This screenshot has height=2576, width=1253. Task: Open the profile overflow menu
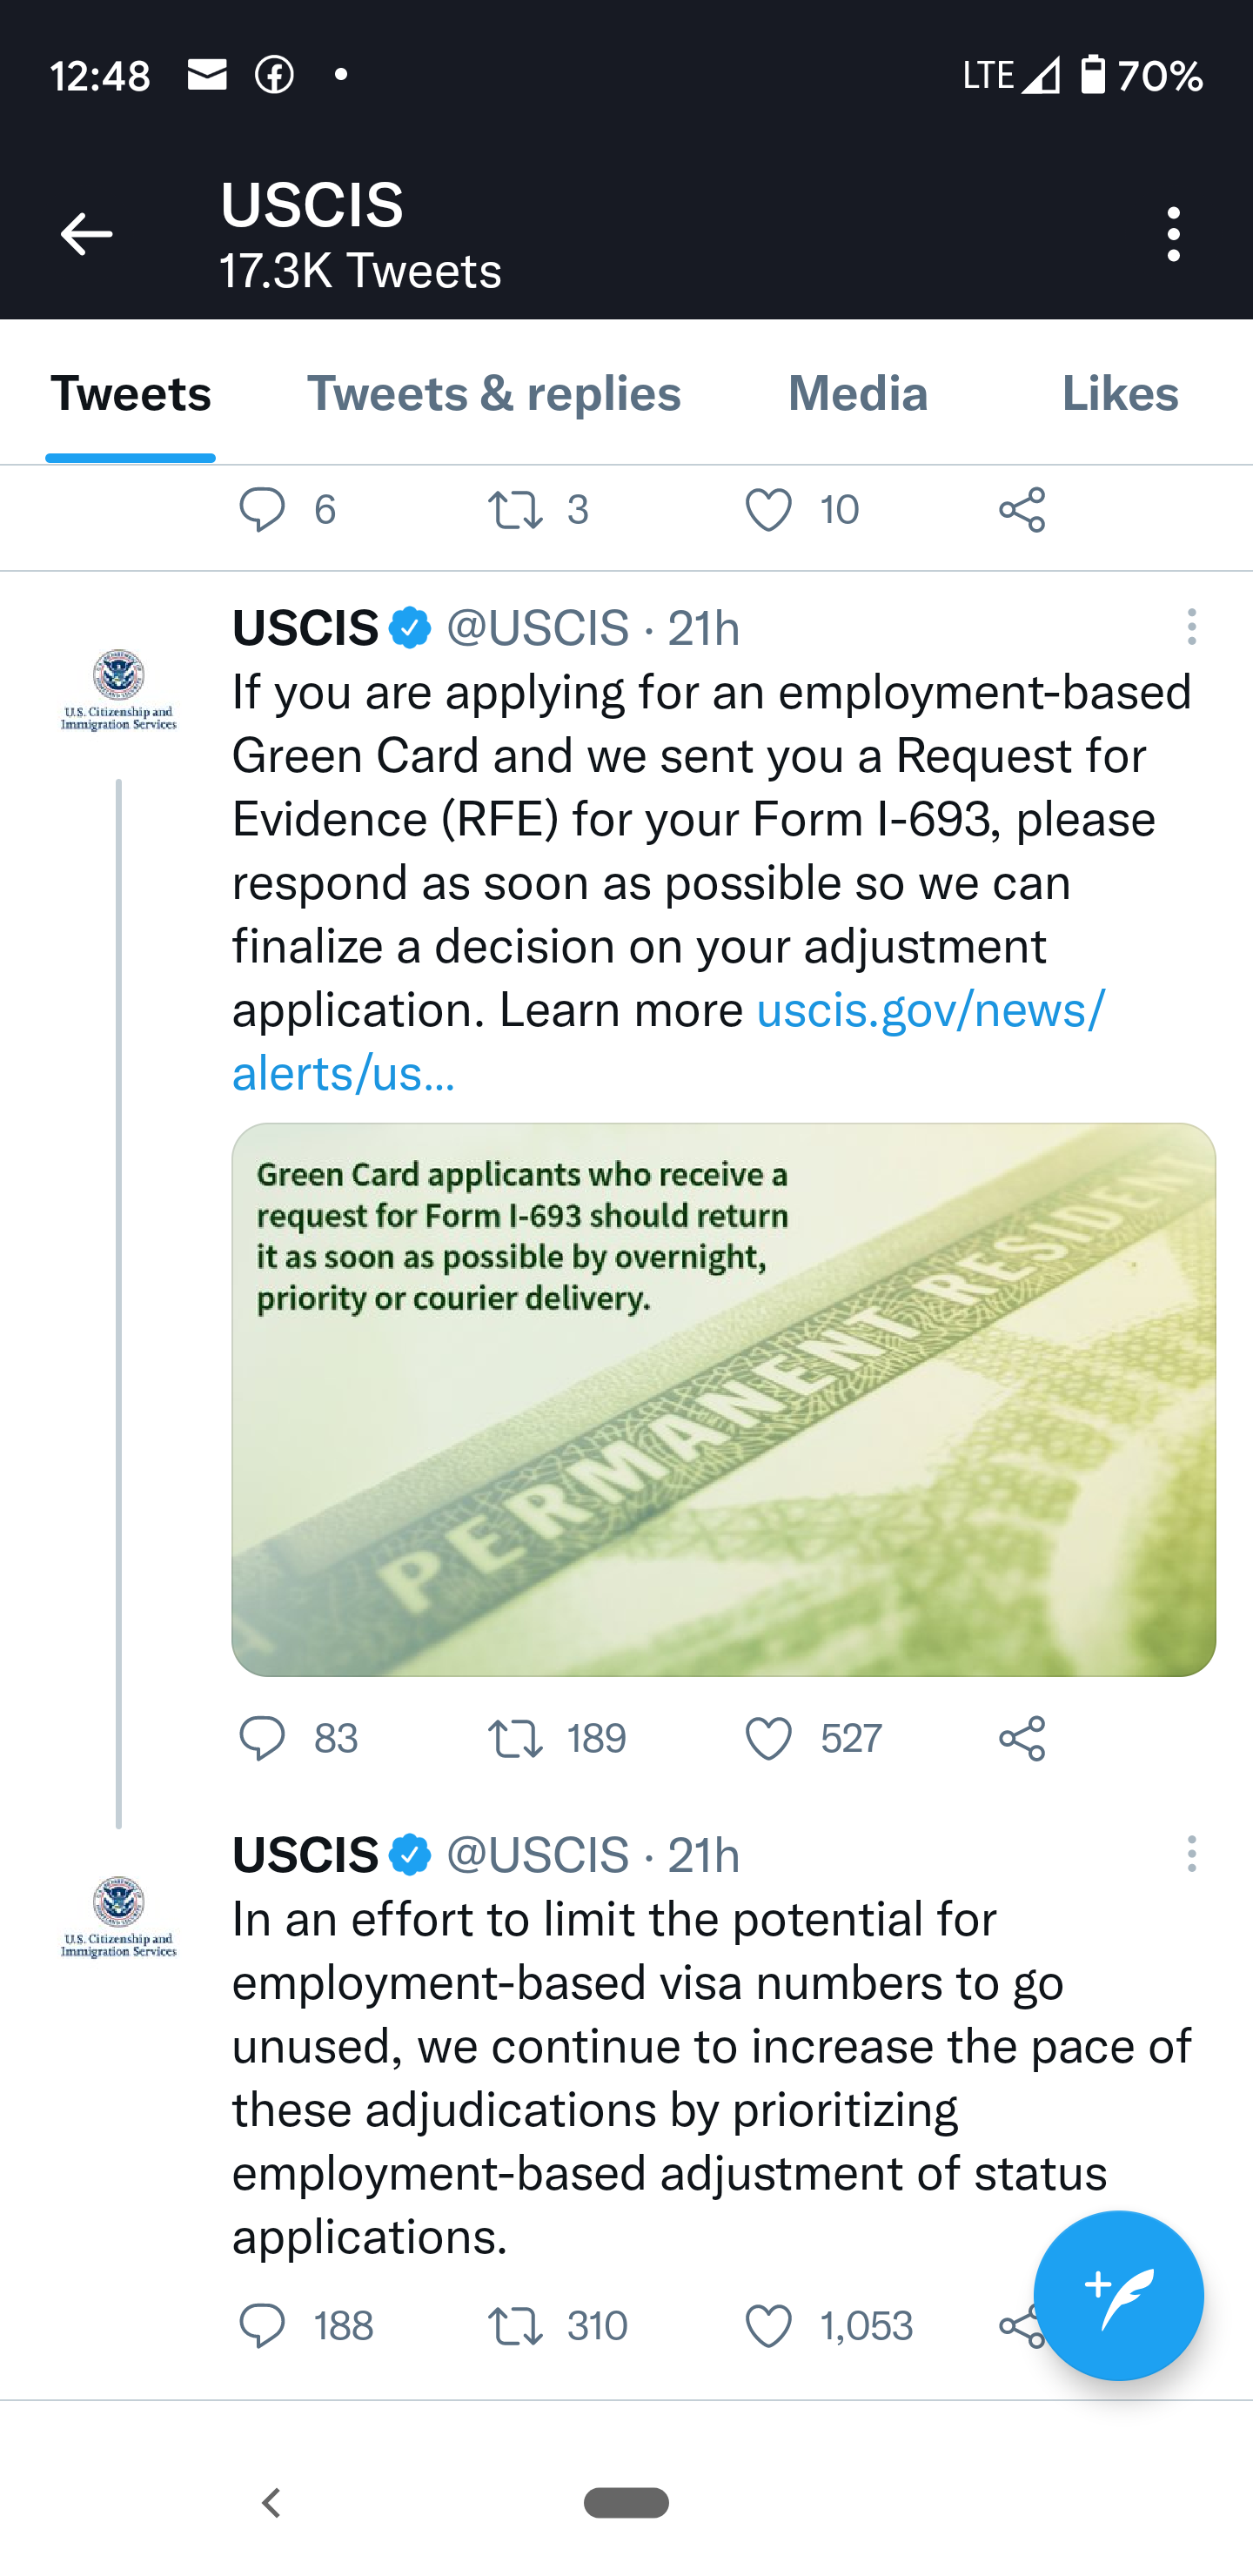[x=1173, y=235]
